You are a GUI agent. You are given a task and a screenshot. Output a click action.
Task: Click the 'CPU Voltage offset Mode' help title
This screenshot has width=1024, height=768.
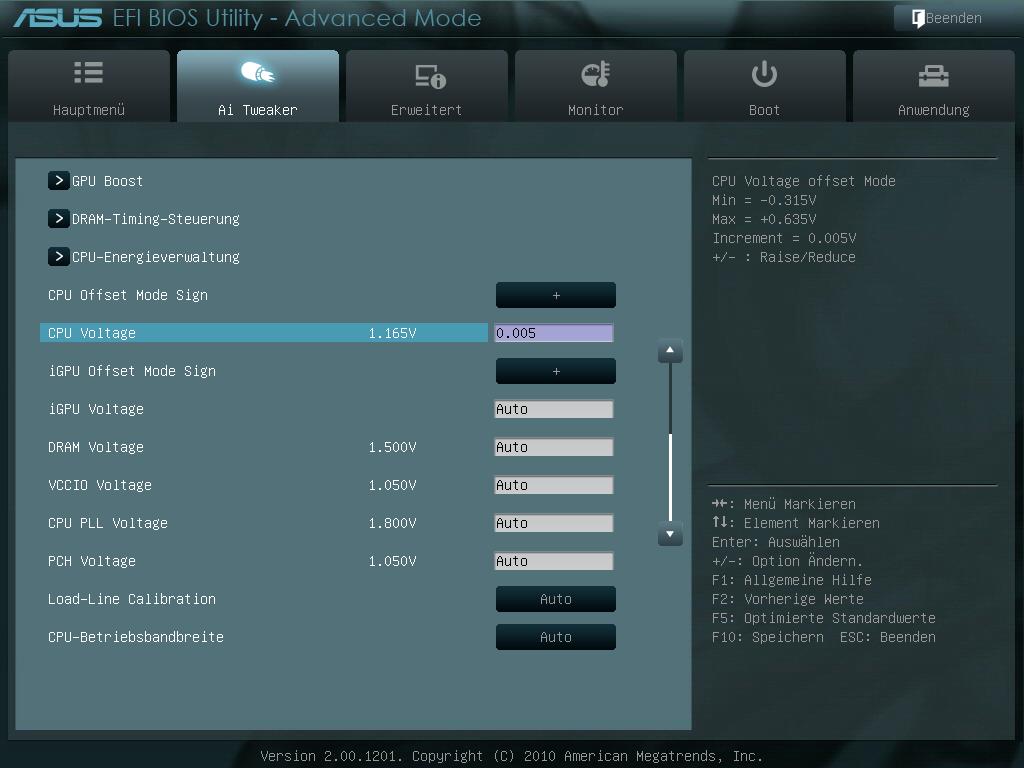point(804,181)
